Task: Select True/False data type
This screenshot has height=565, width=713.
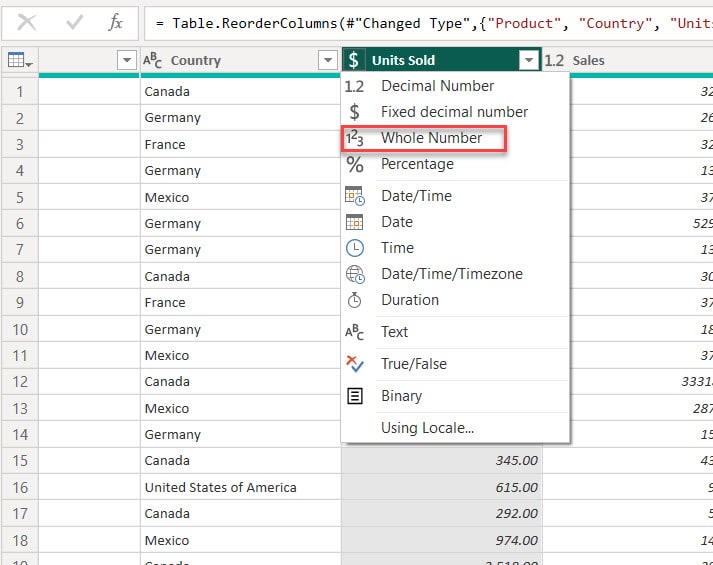Action: point(455,364)
